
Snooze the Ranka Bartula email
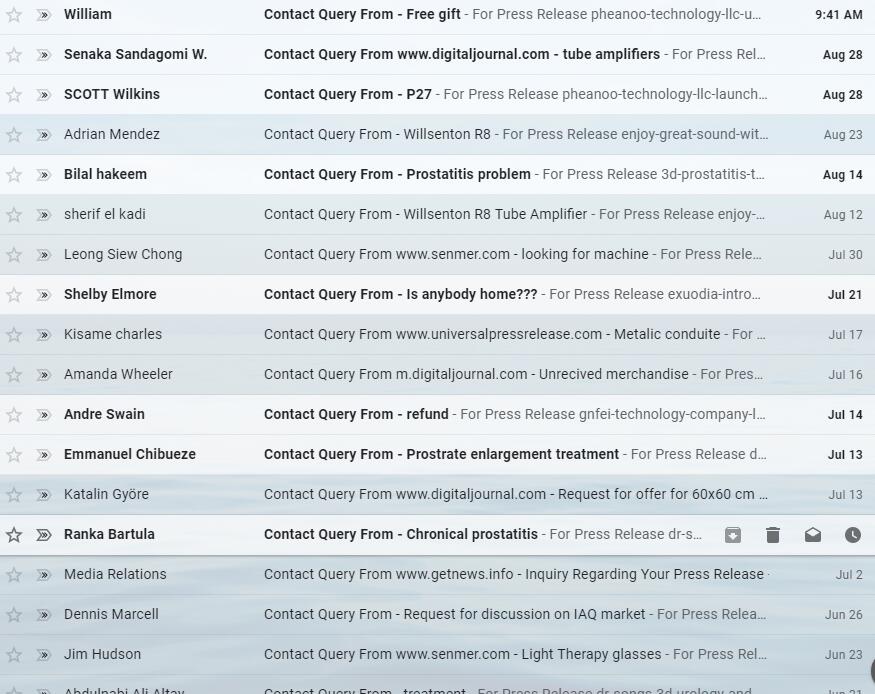852,535
